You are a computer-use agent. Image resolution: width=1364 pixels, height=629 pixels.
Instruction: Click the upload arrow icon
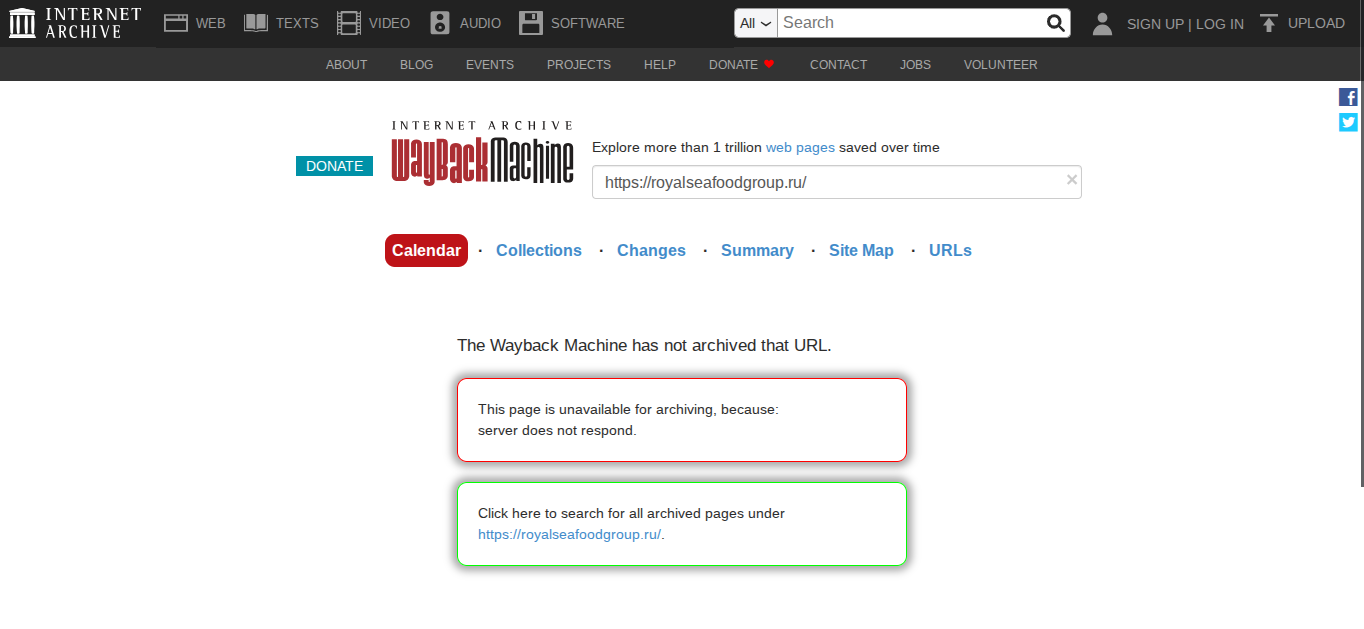point(1268,23)
